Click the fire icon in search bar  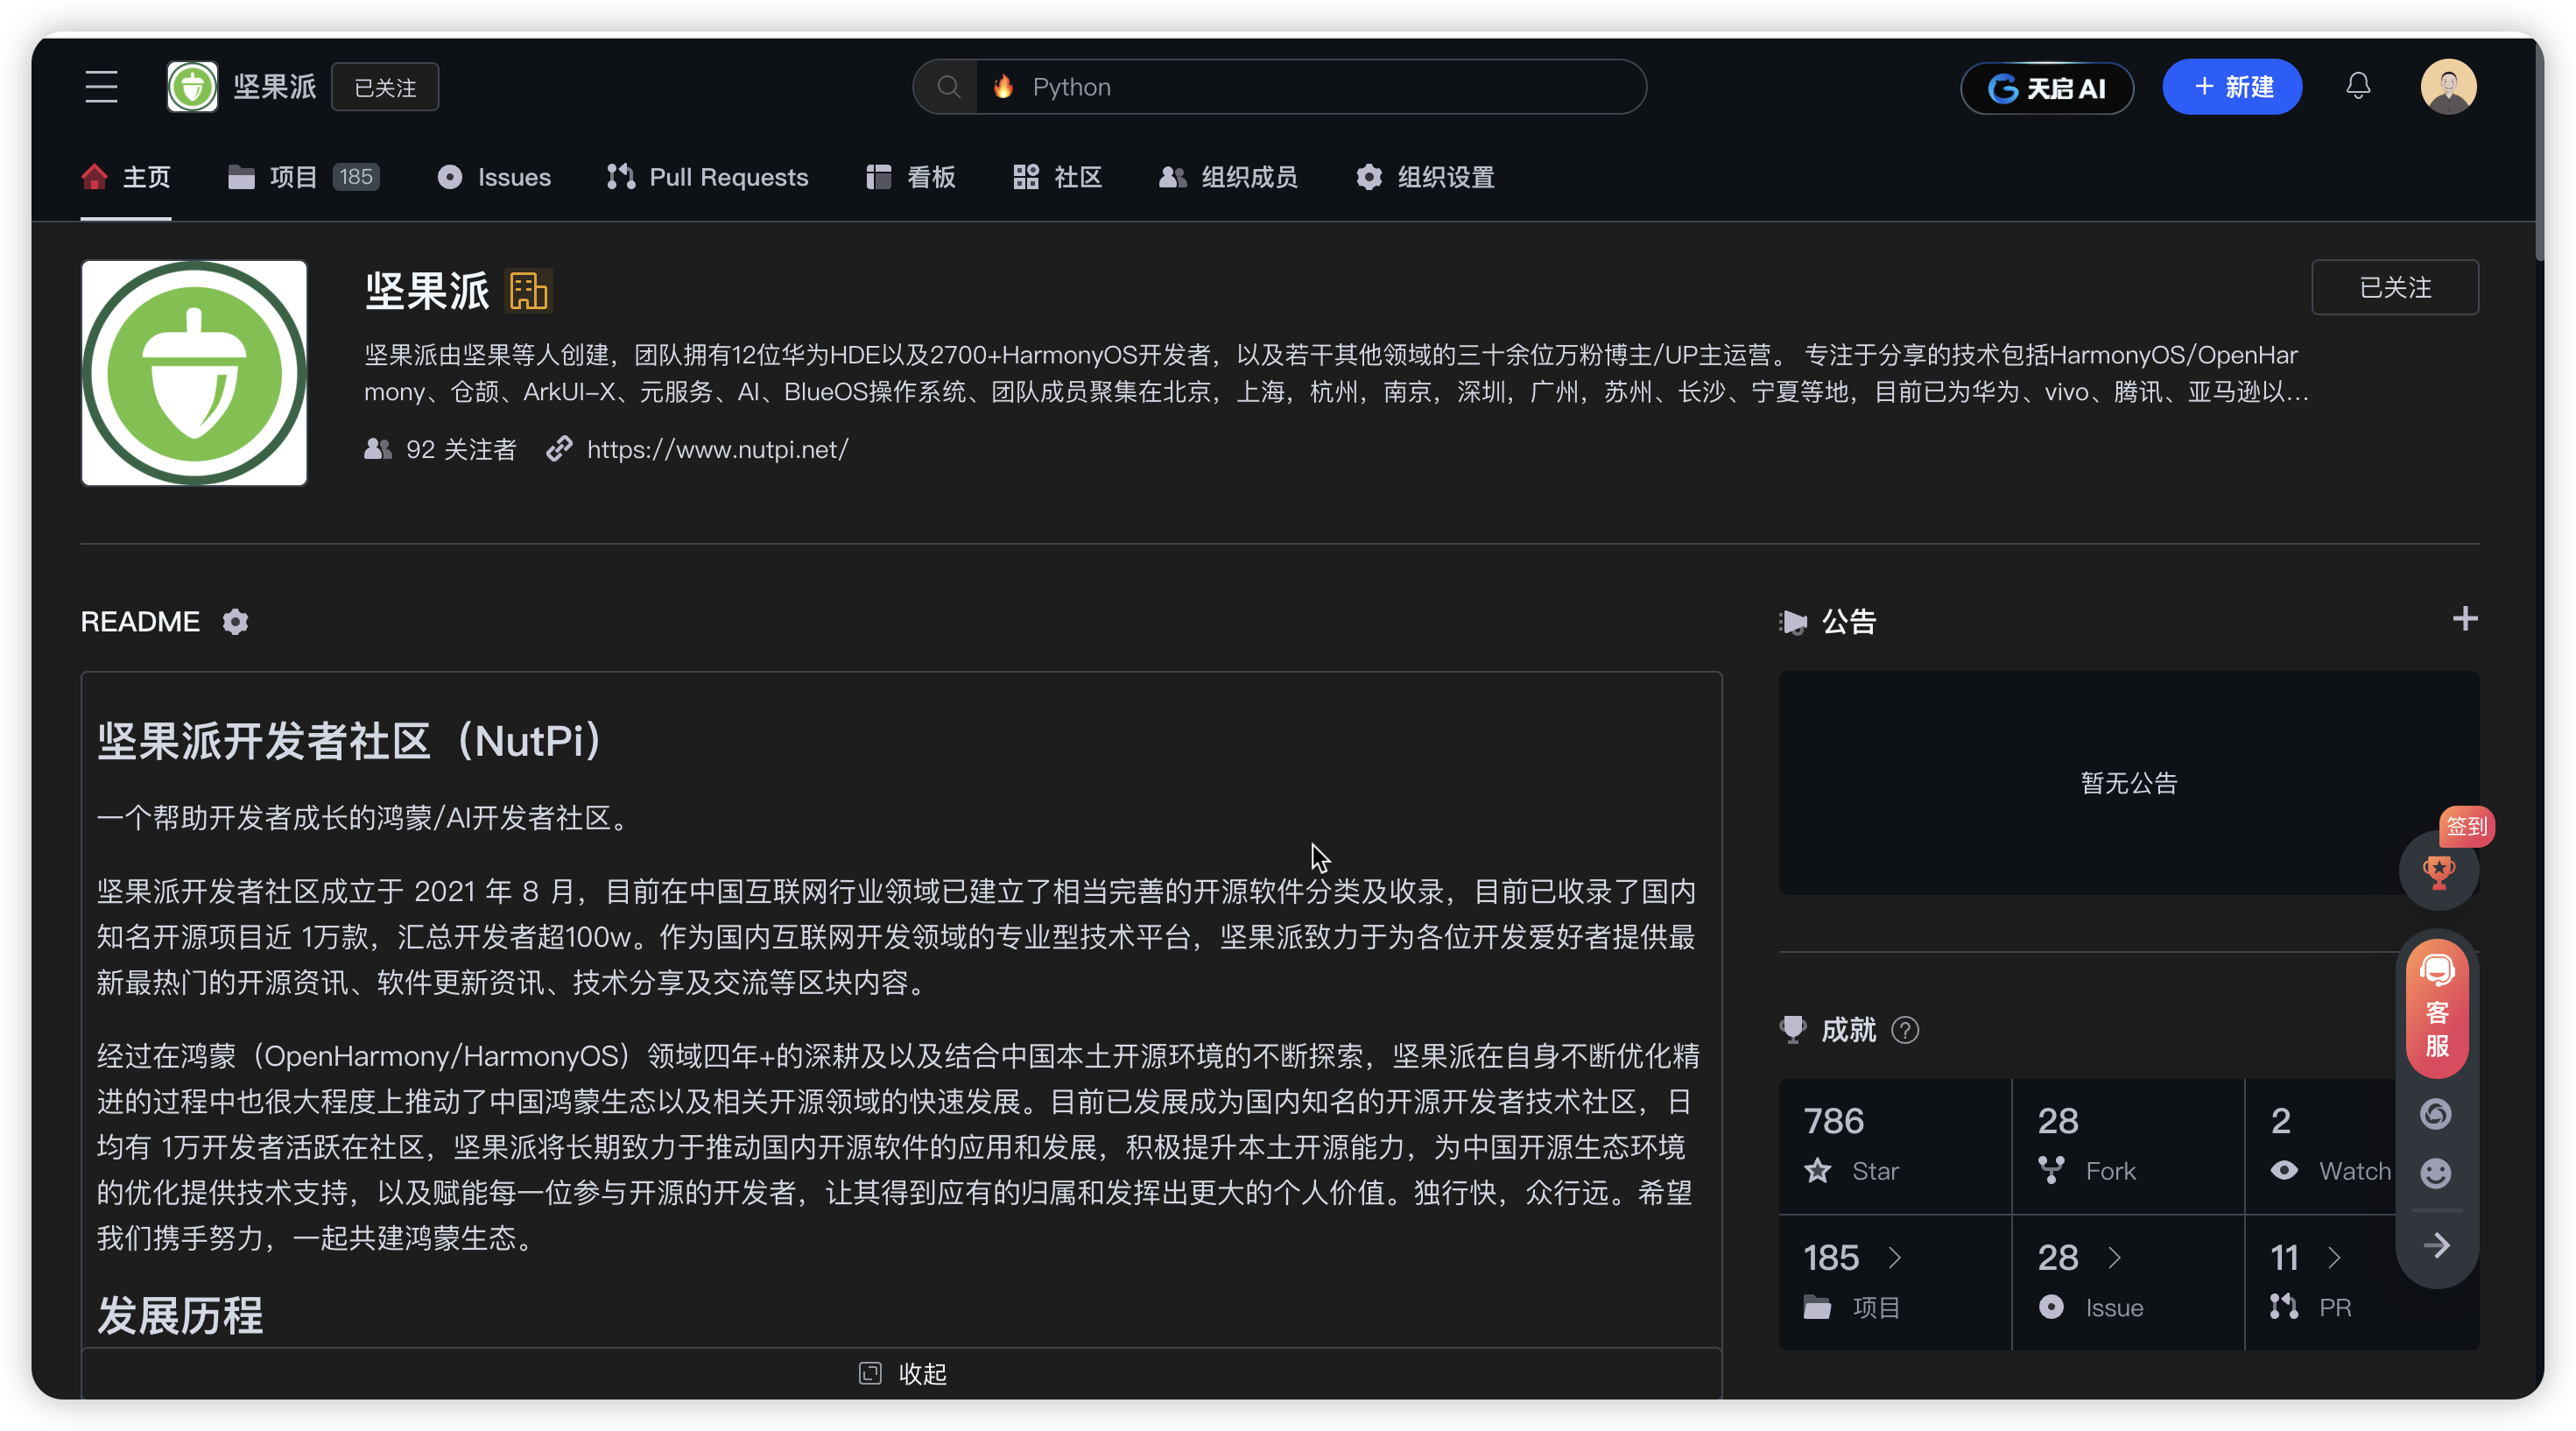[x=1003, y=87]
